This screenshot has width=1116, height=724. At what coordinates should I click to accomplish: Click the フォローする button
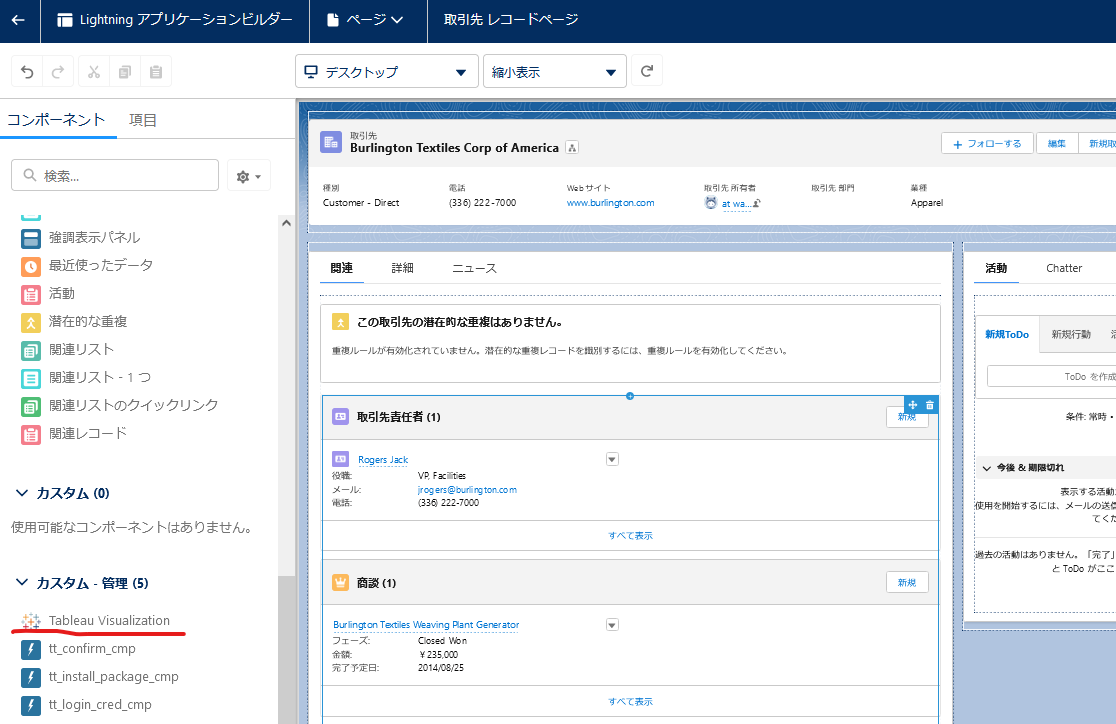(986, 143)
